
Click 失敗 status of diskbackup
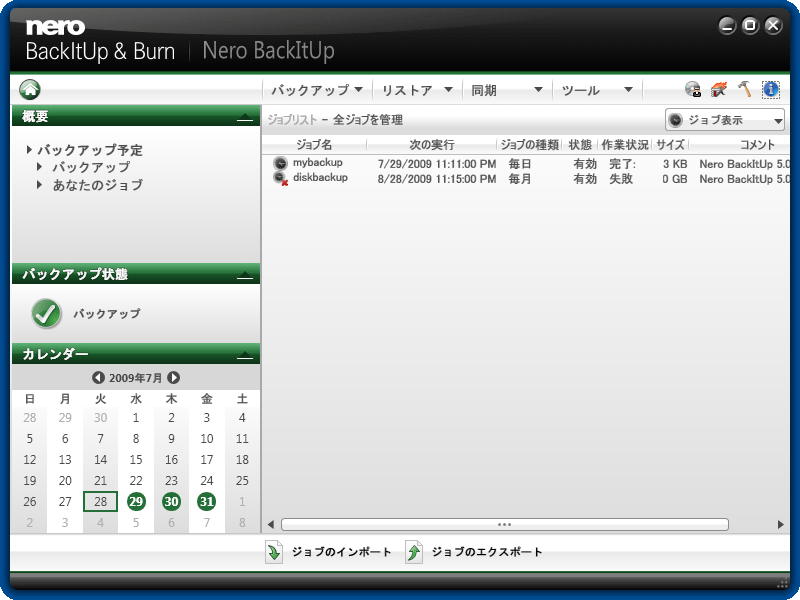pos(621,179)
